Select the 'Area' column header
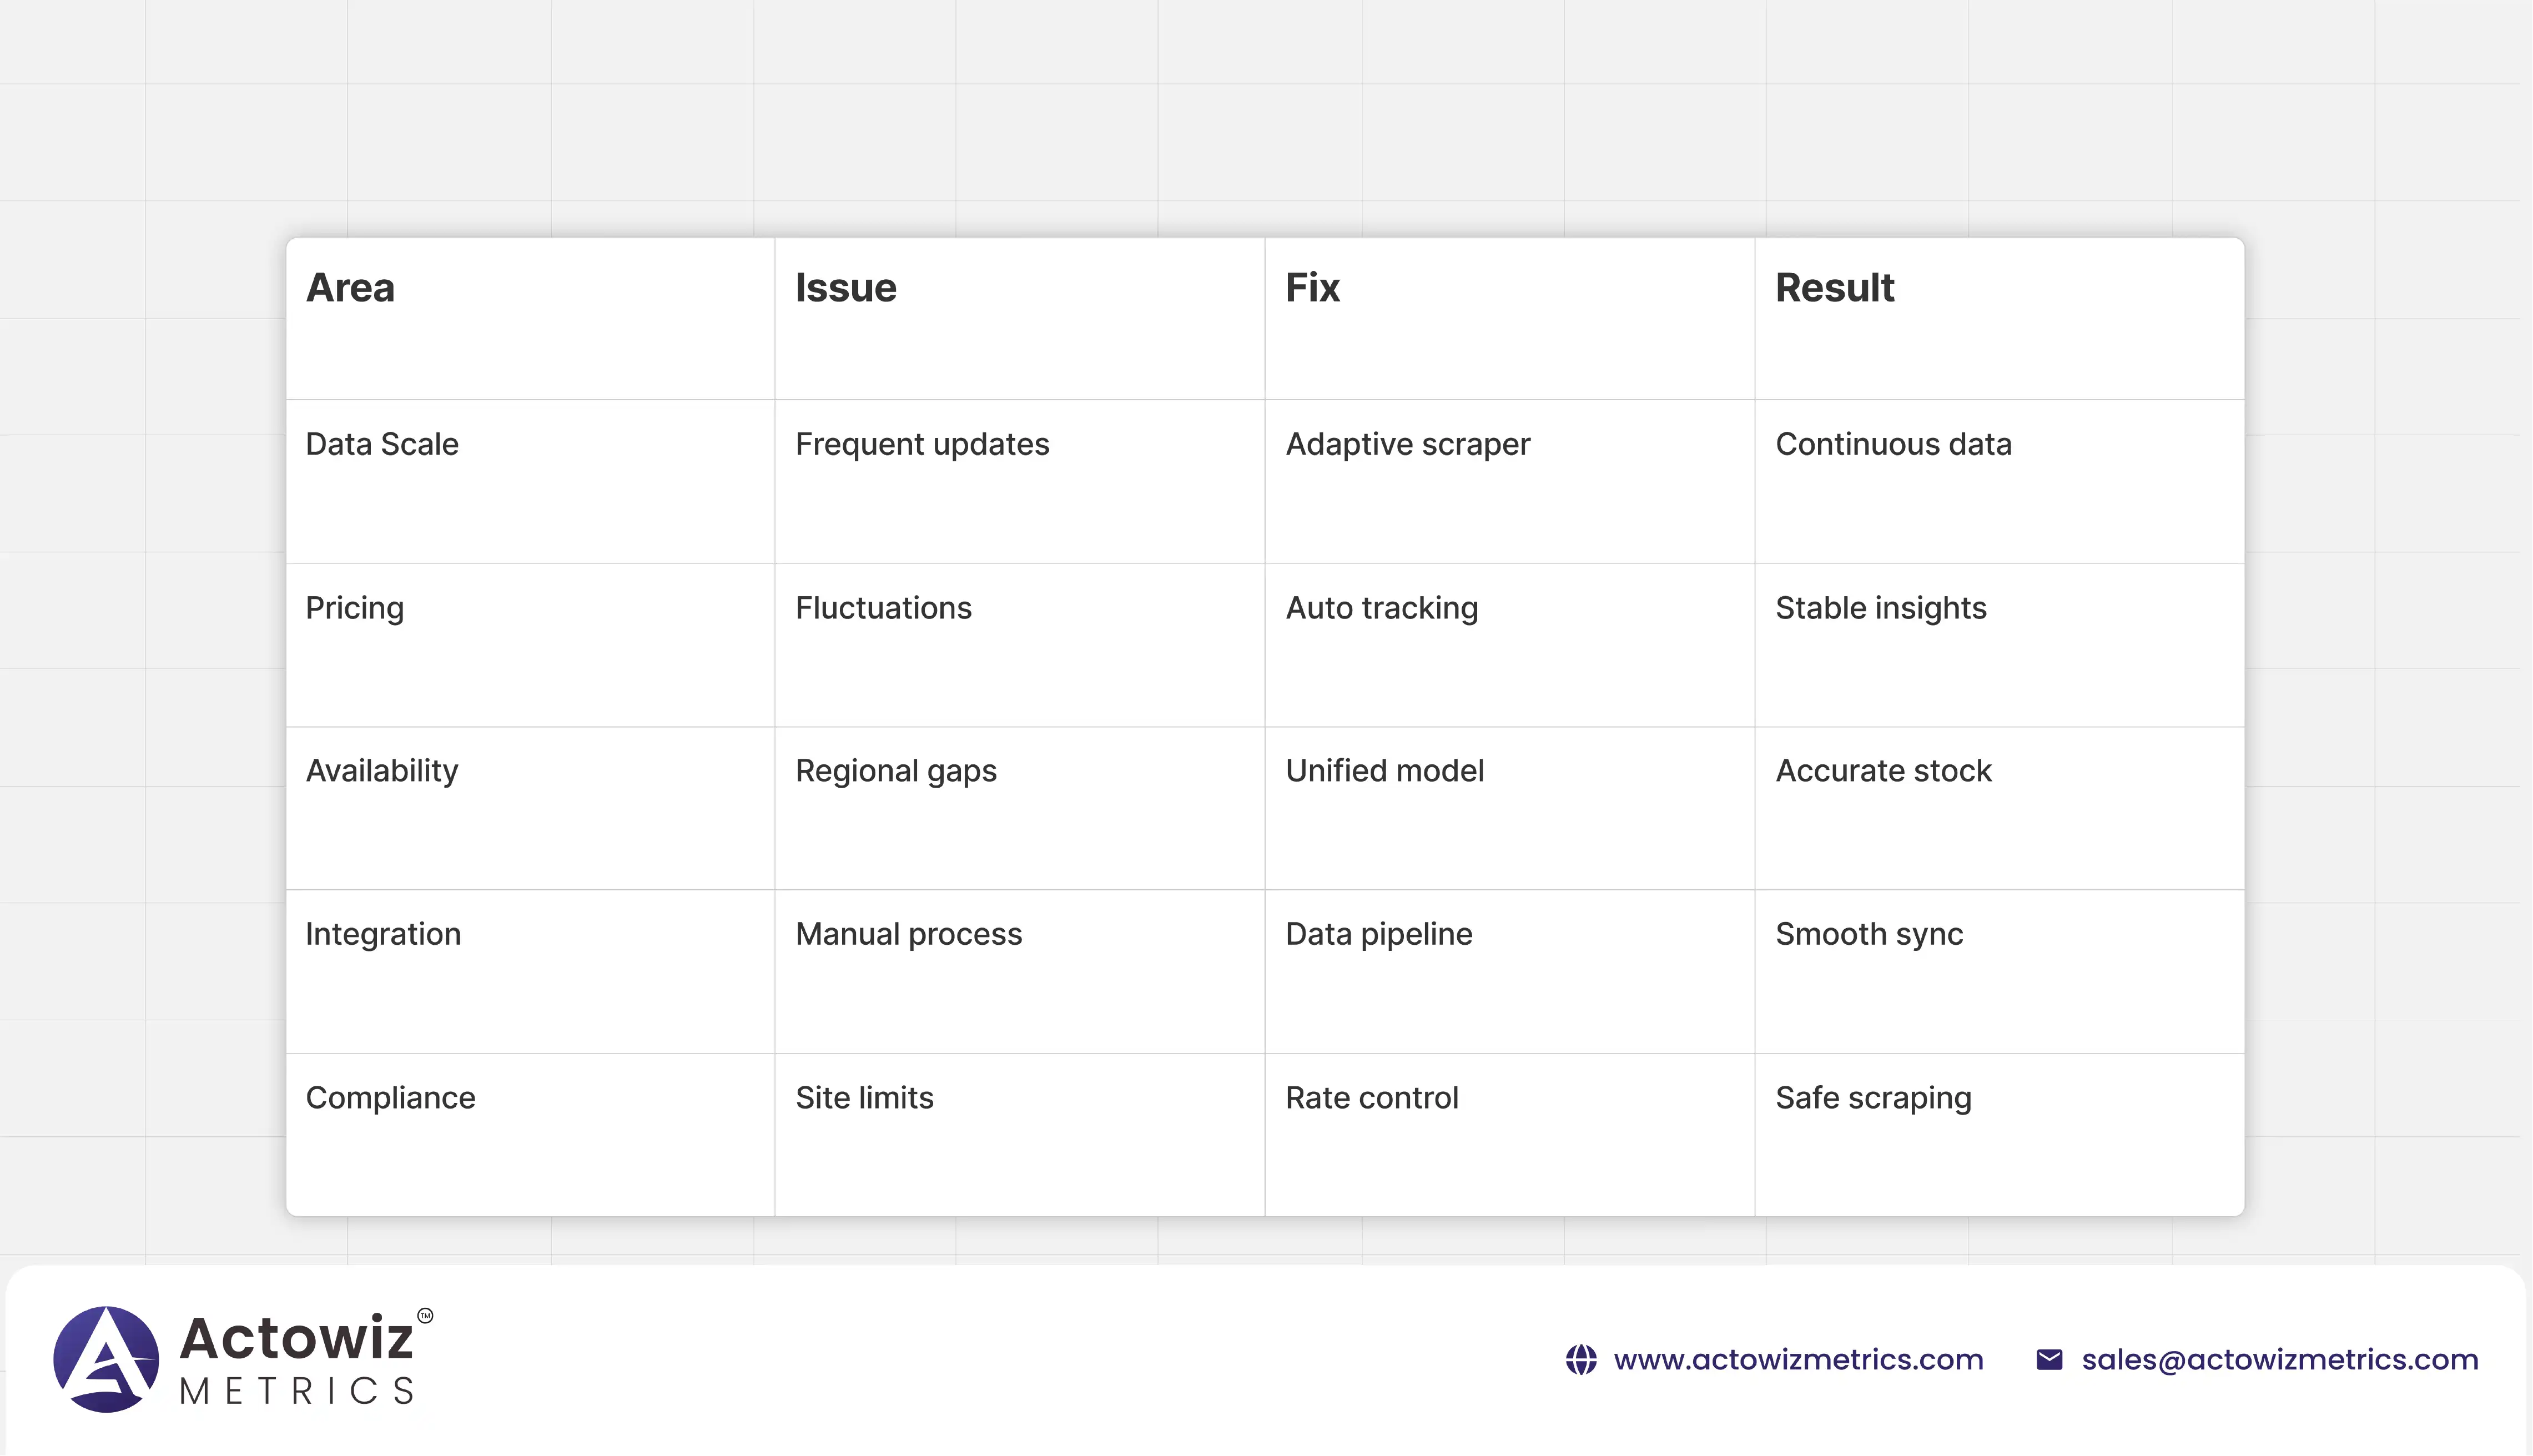 click(x=350, y=288)
